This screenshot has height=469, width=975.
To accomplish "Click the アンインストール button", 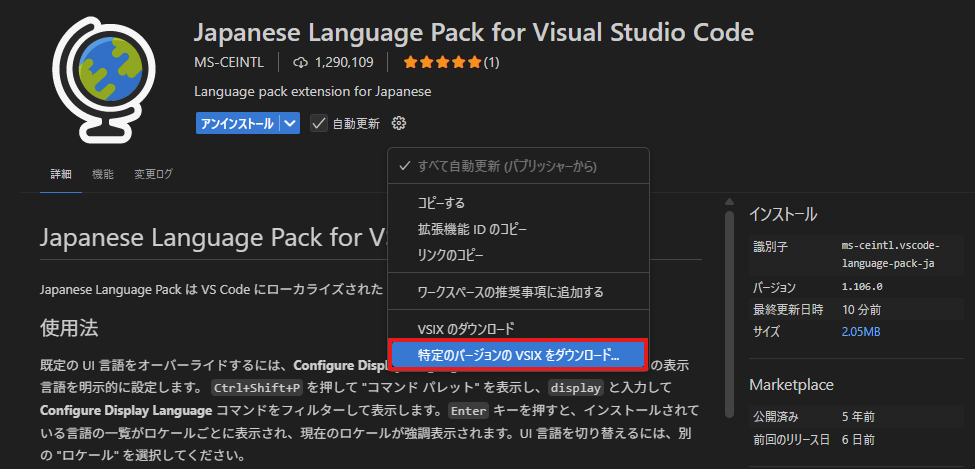I will tap(238, 123).
